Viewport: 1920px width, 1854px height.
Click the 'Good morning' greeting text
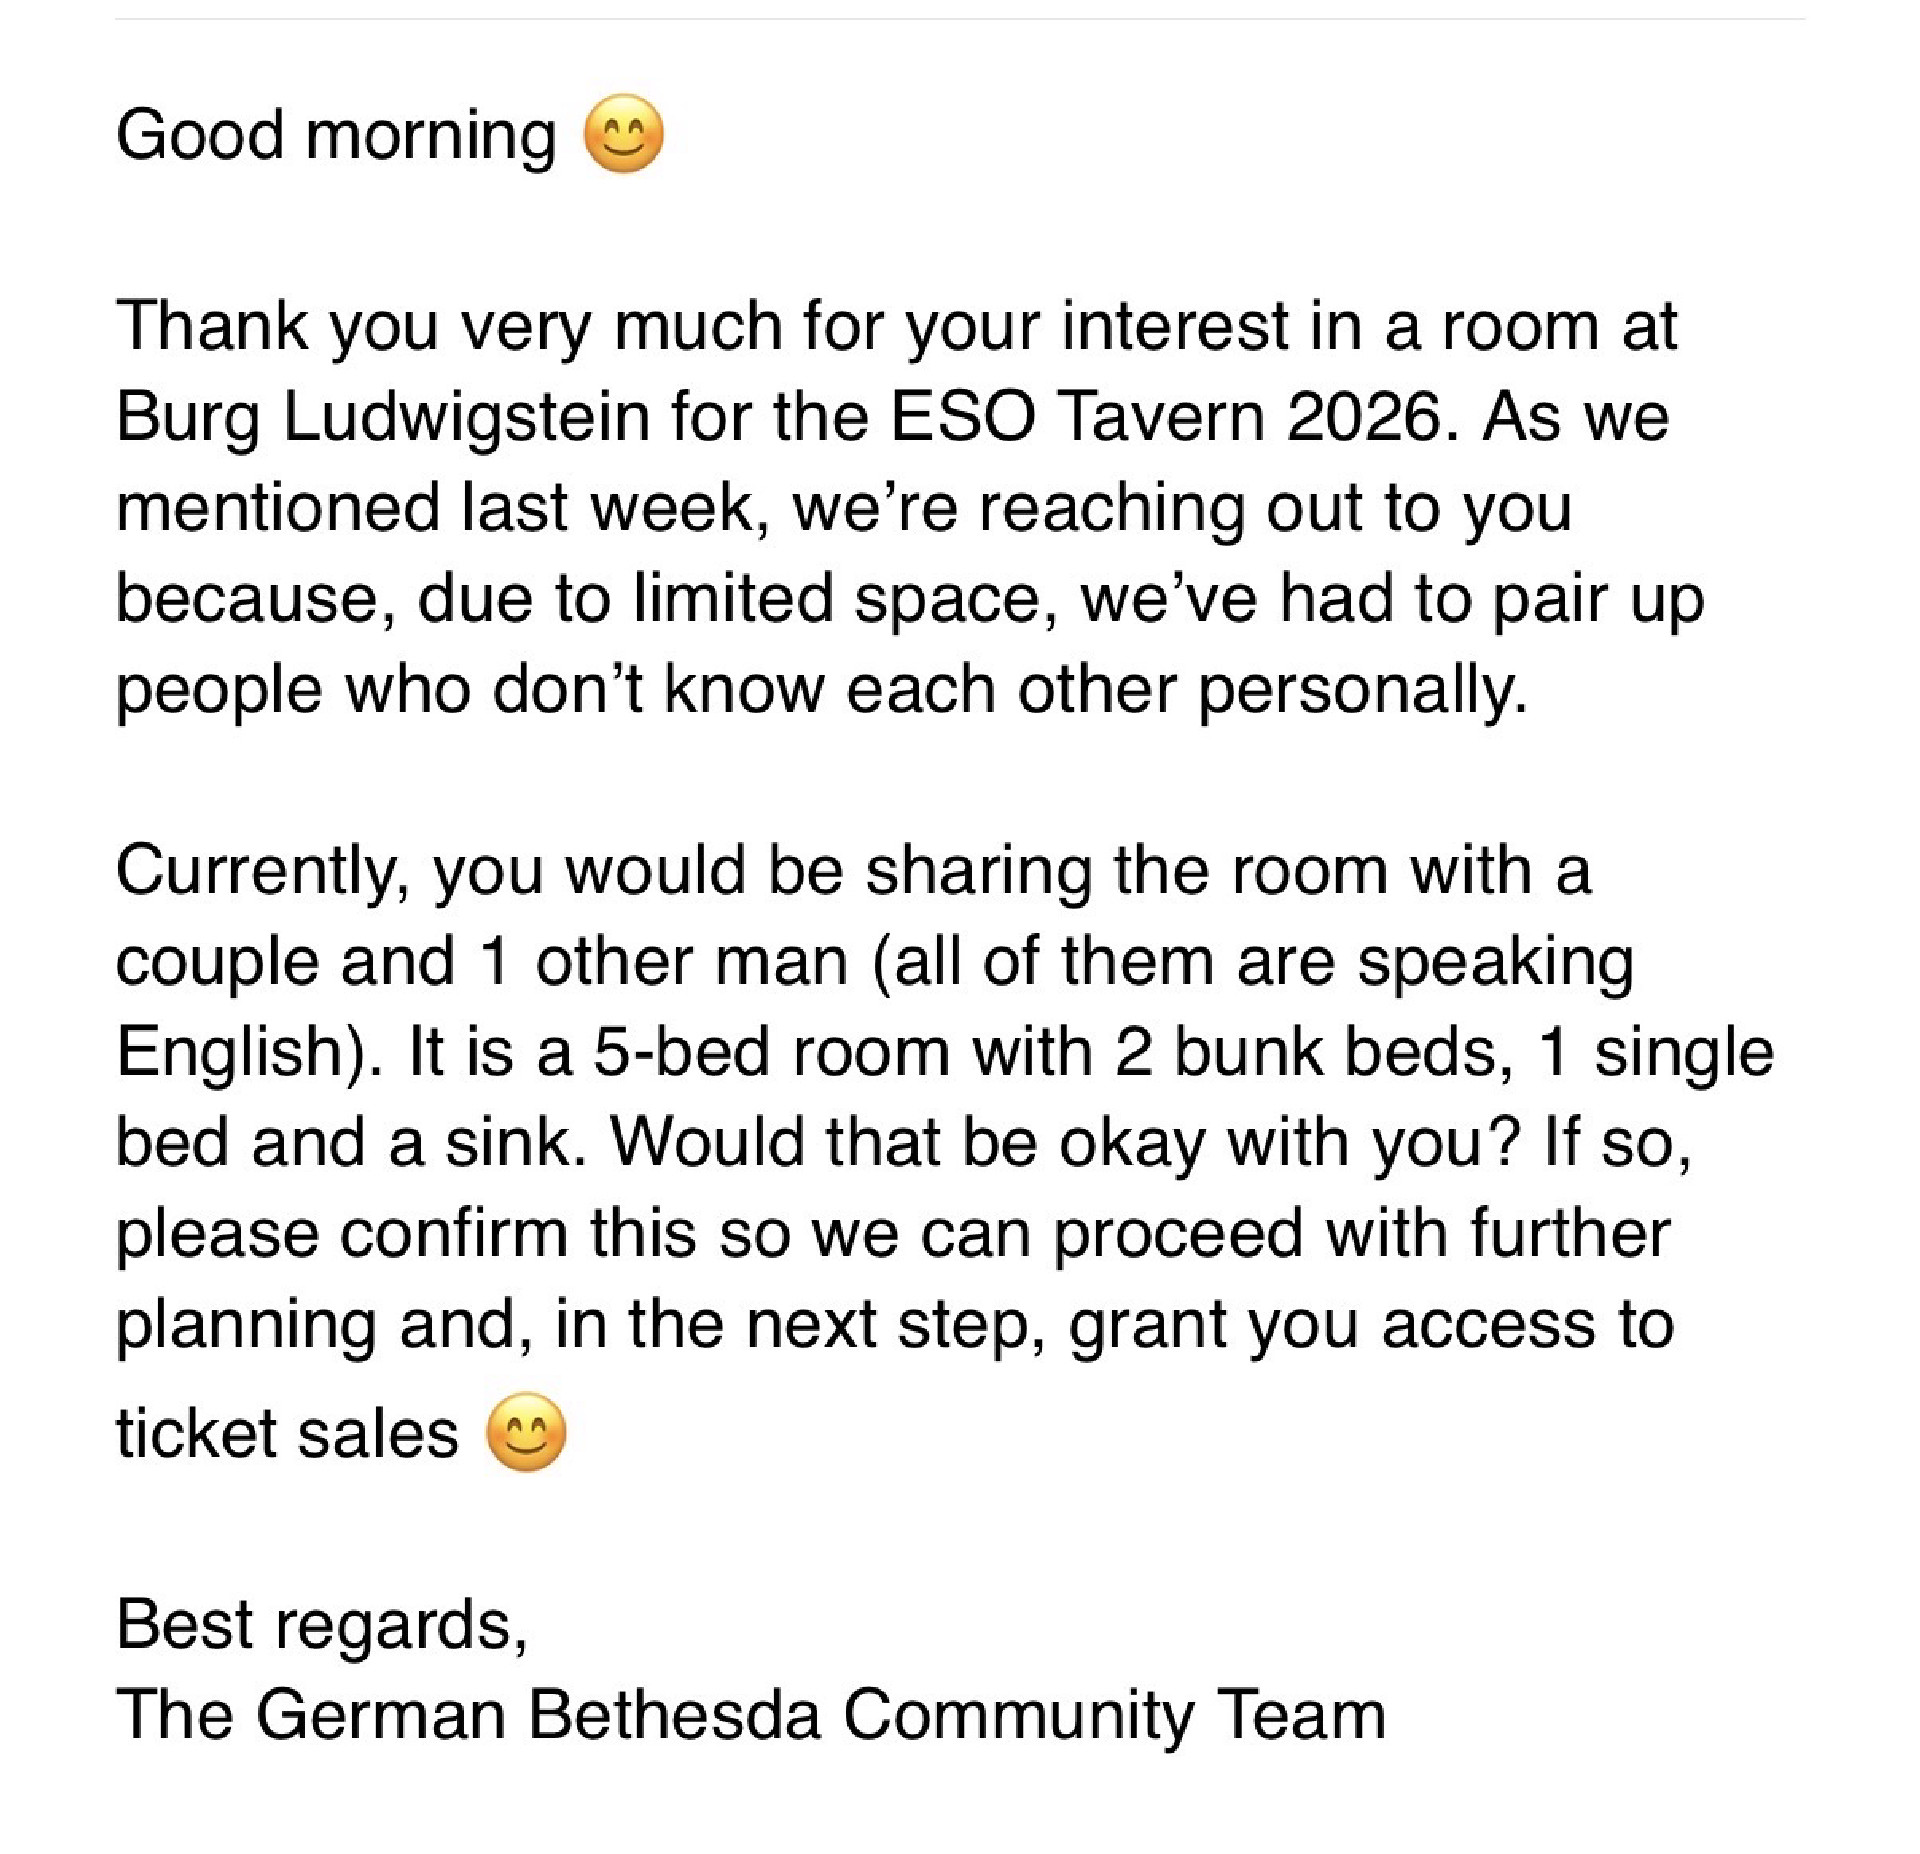pos(336,134)
